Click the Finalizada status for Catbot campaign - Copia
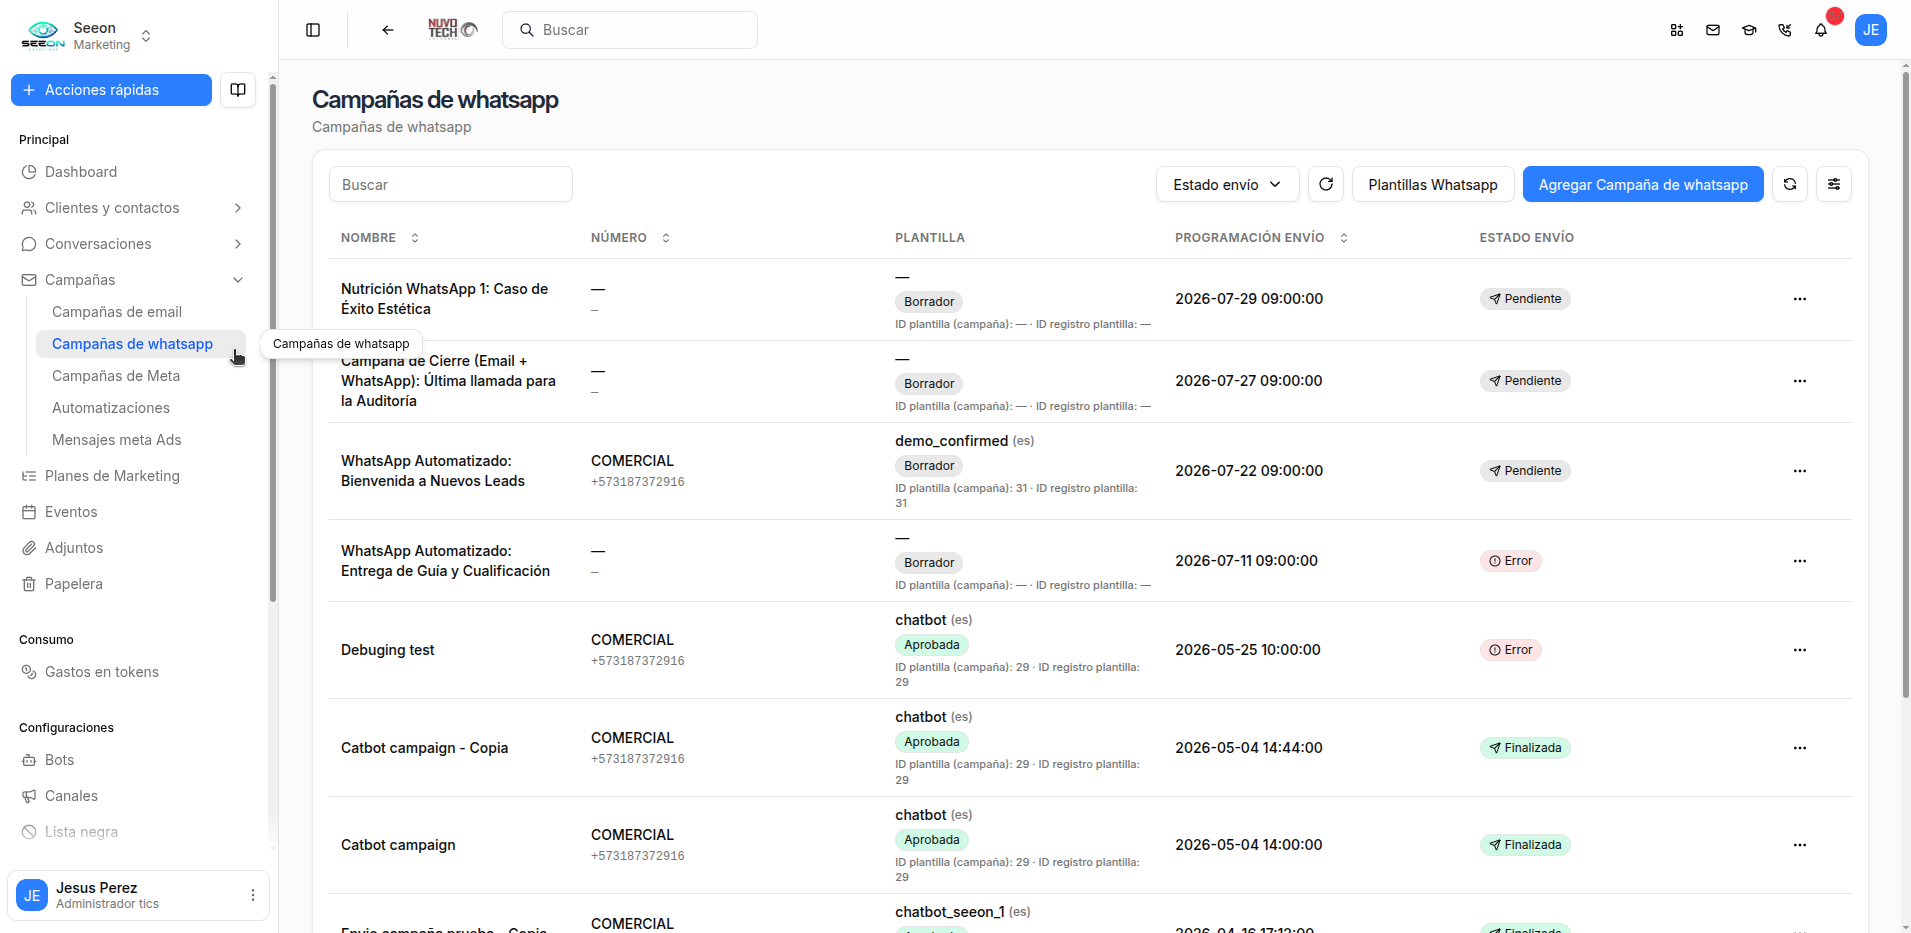The image size is (1911, 933). [x=1525, y=748]
